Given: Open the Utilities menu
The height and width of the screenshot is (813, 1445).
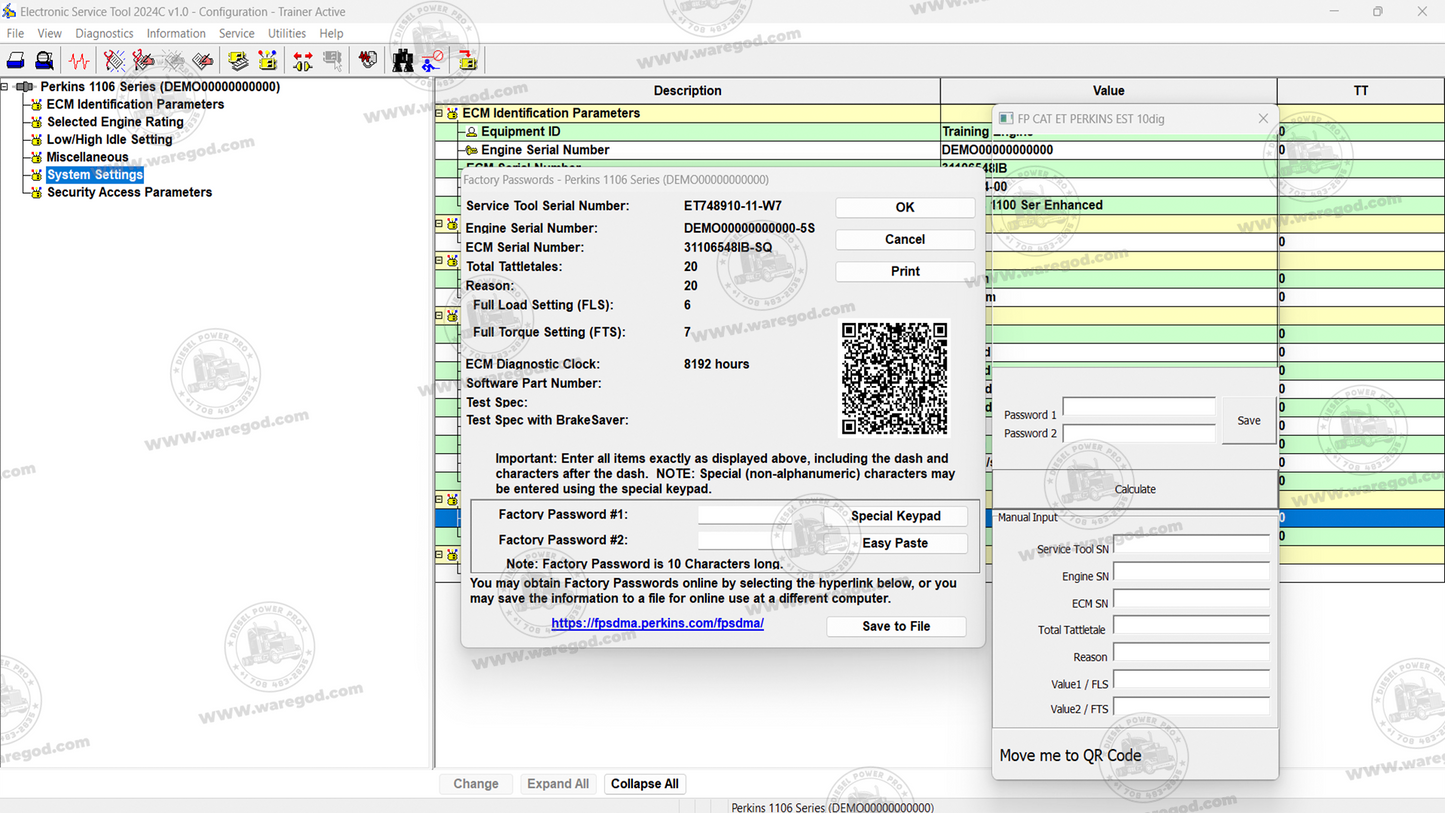Looking at the screenshot, I should click(x=286, y=34).
